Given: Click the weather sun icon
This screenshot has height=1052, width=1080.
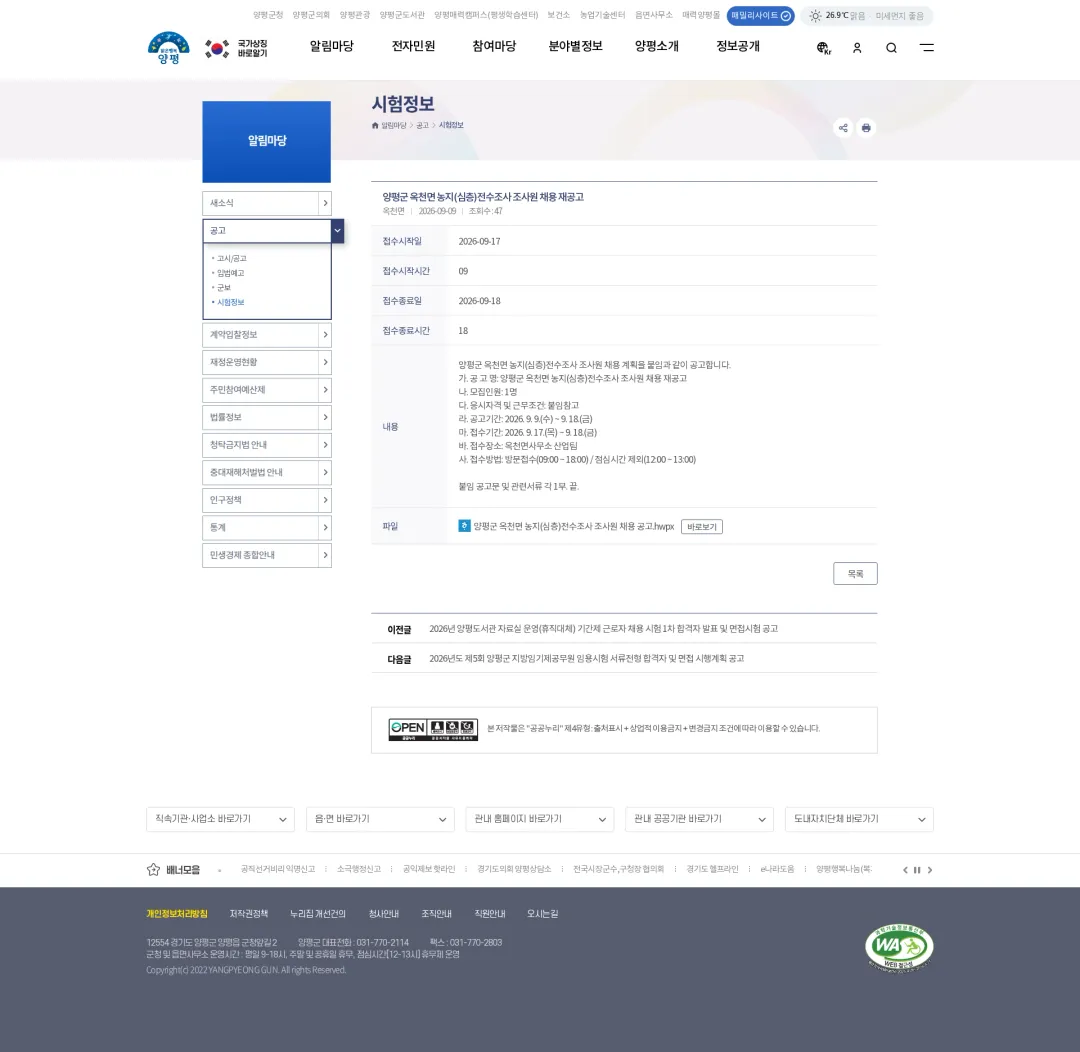Looking at the screenshot, I should [x=816, y=16].
